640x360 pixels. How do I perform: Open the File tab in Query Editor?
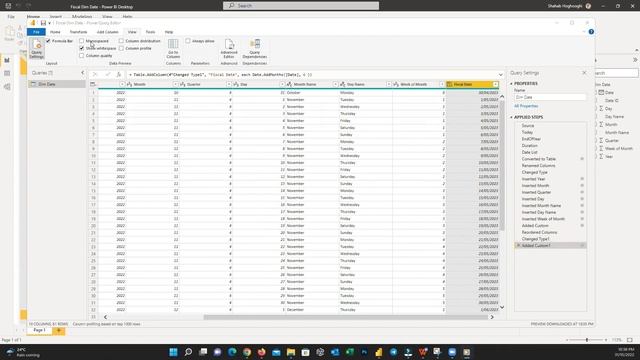[x=36, y=32]
